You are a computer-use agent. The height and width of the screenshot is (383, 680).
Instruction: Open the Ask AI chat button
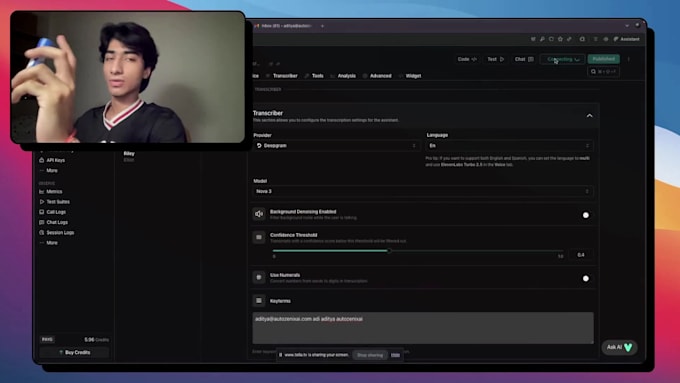click(619, 347)
